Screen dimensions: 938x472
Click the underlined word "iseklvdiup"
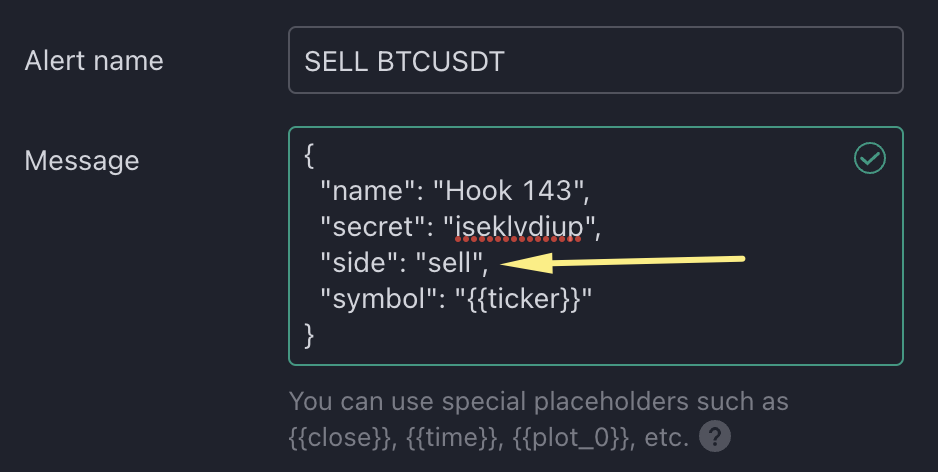point(518,228)
